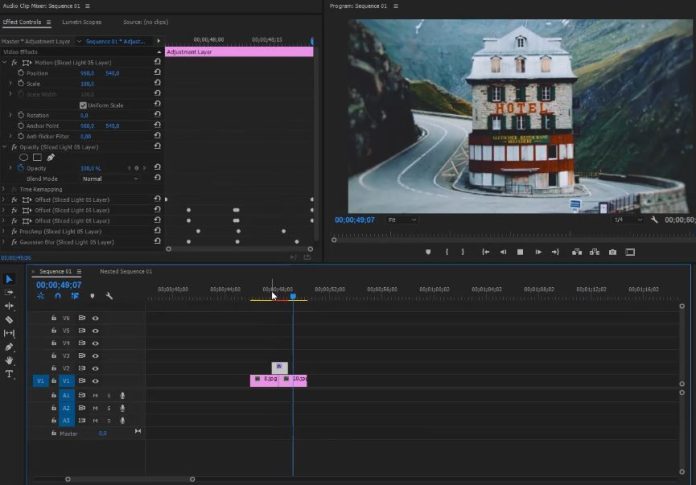Screen dimensions: 696x485
Task: Select the Razor tool in the toolbar
Action: (x=9, y=320)
